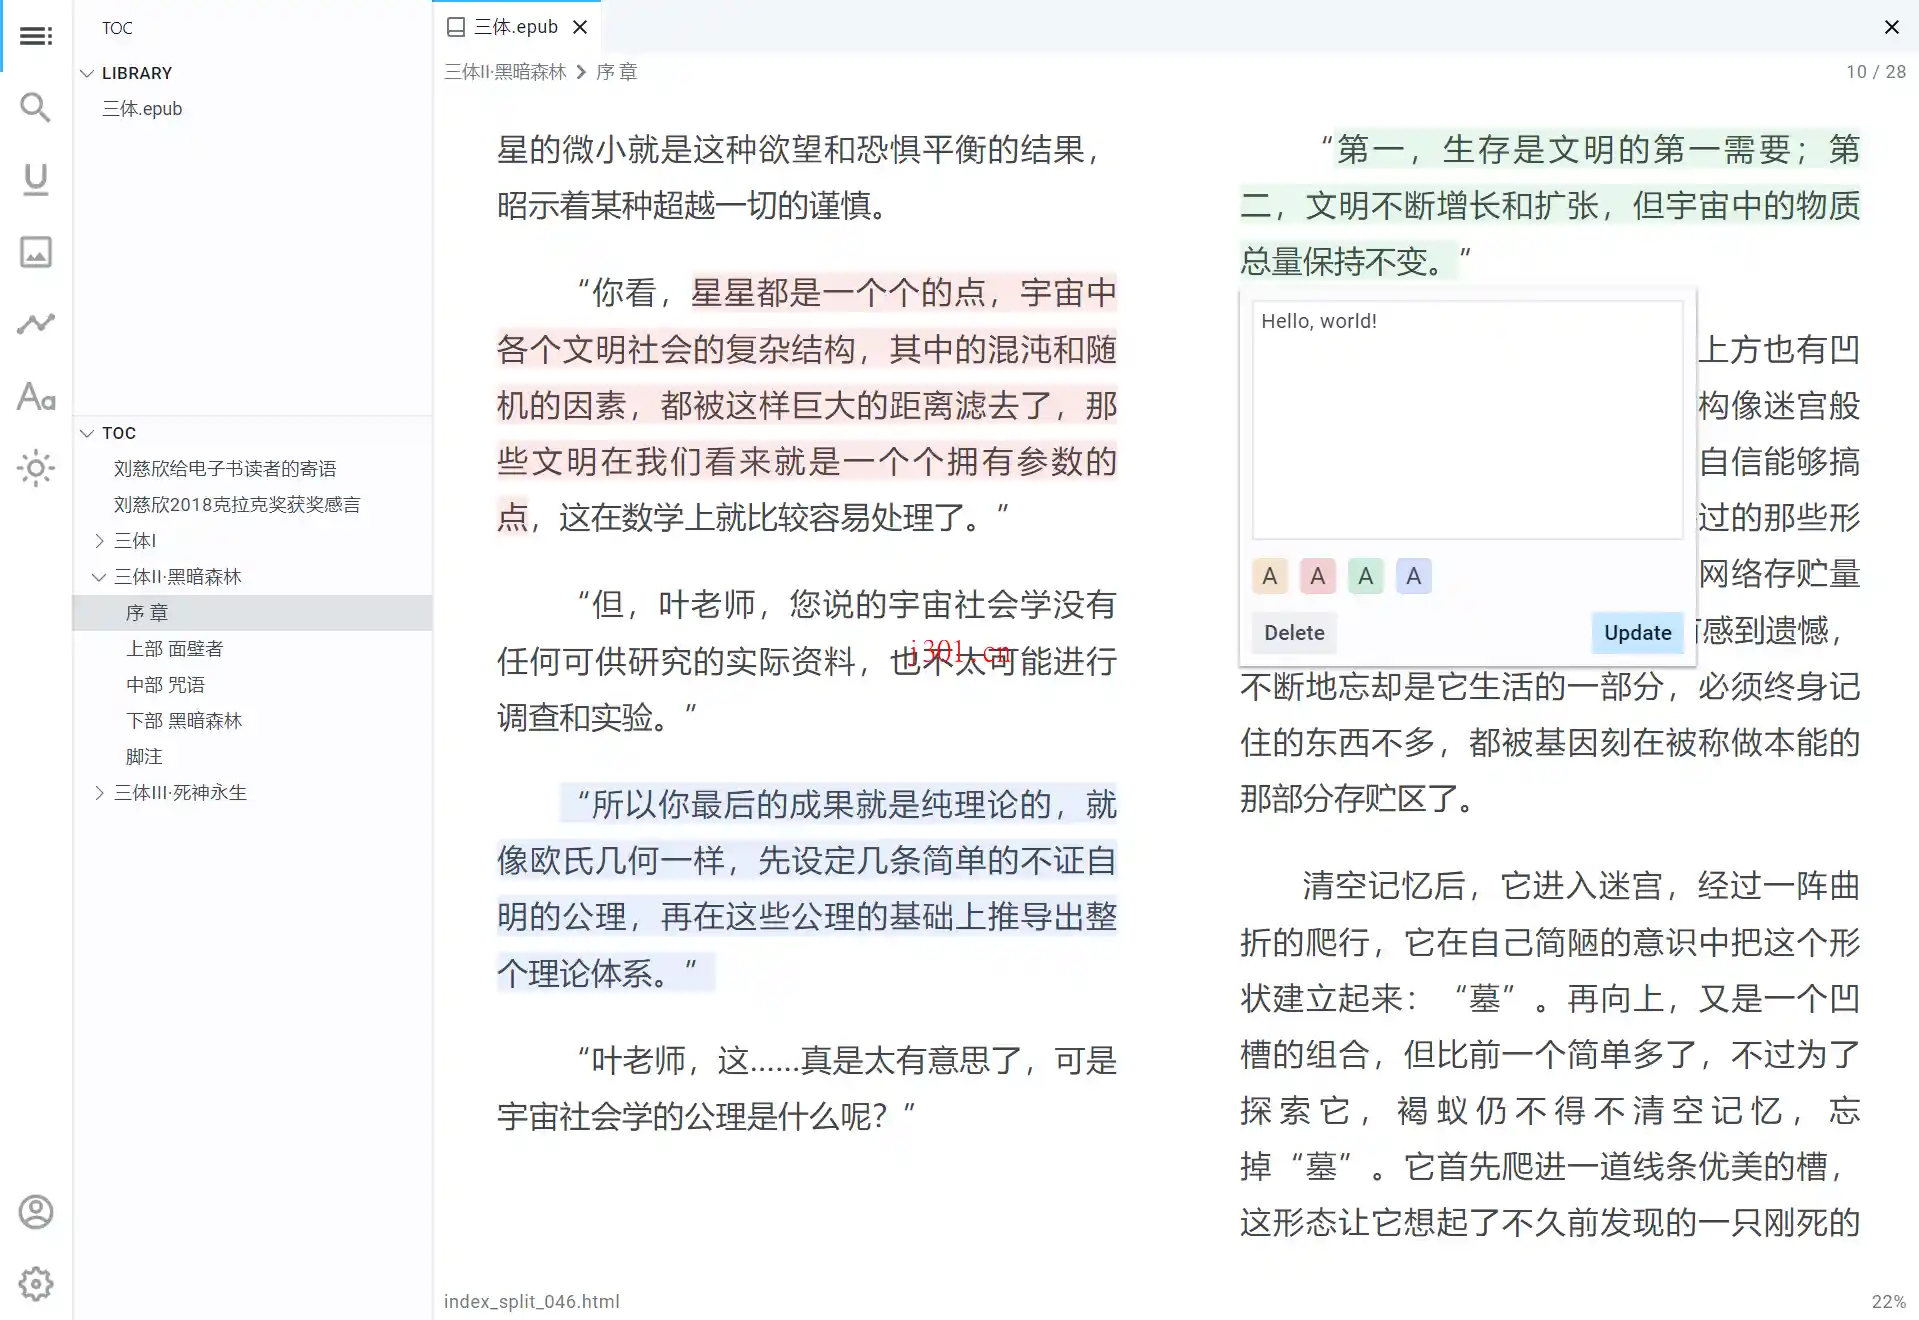Collapse the 三体II·黑暗森林 chapter tree
Image resolution: width=1919 pixels, height=1320 pixels.
(x=99, y=577)
